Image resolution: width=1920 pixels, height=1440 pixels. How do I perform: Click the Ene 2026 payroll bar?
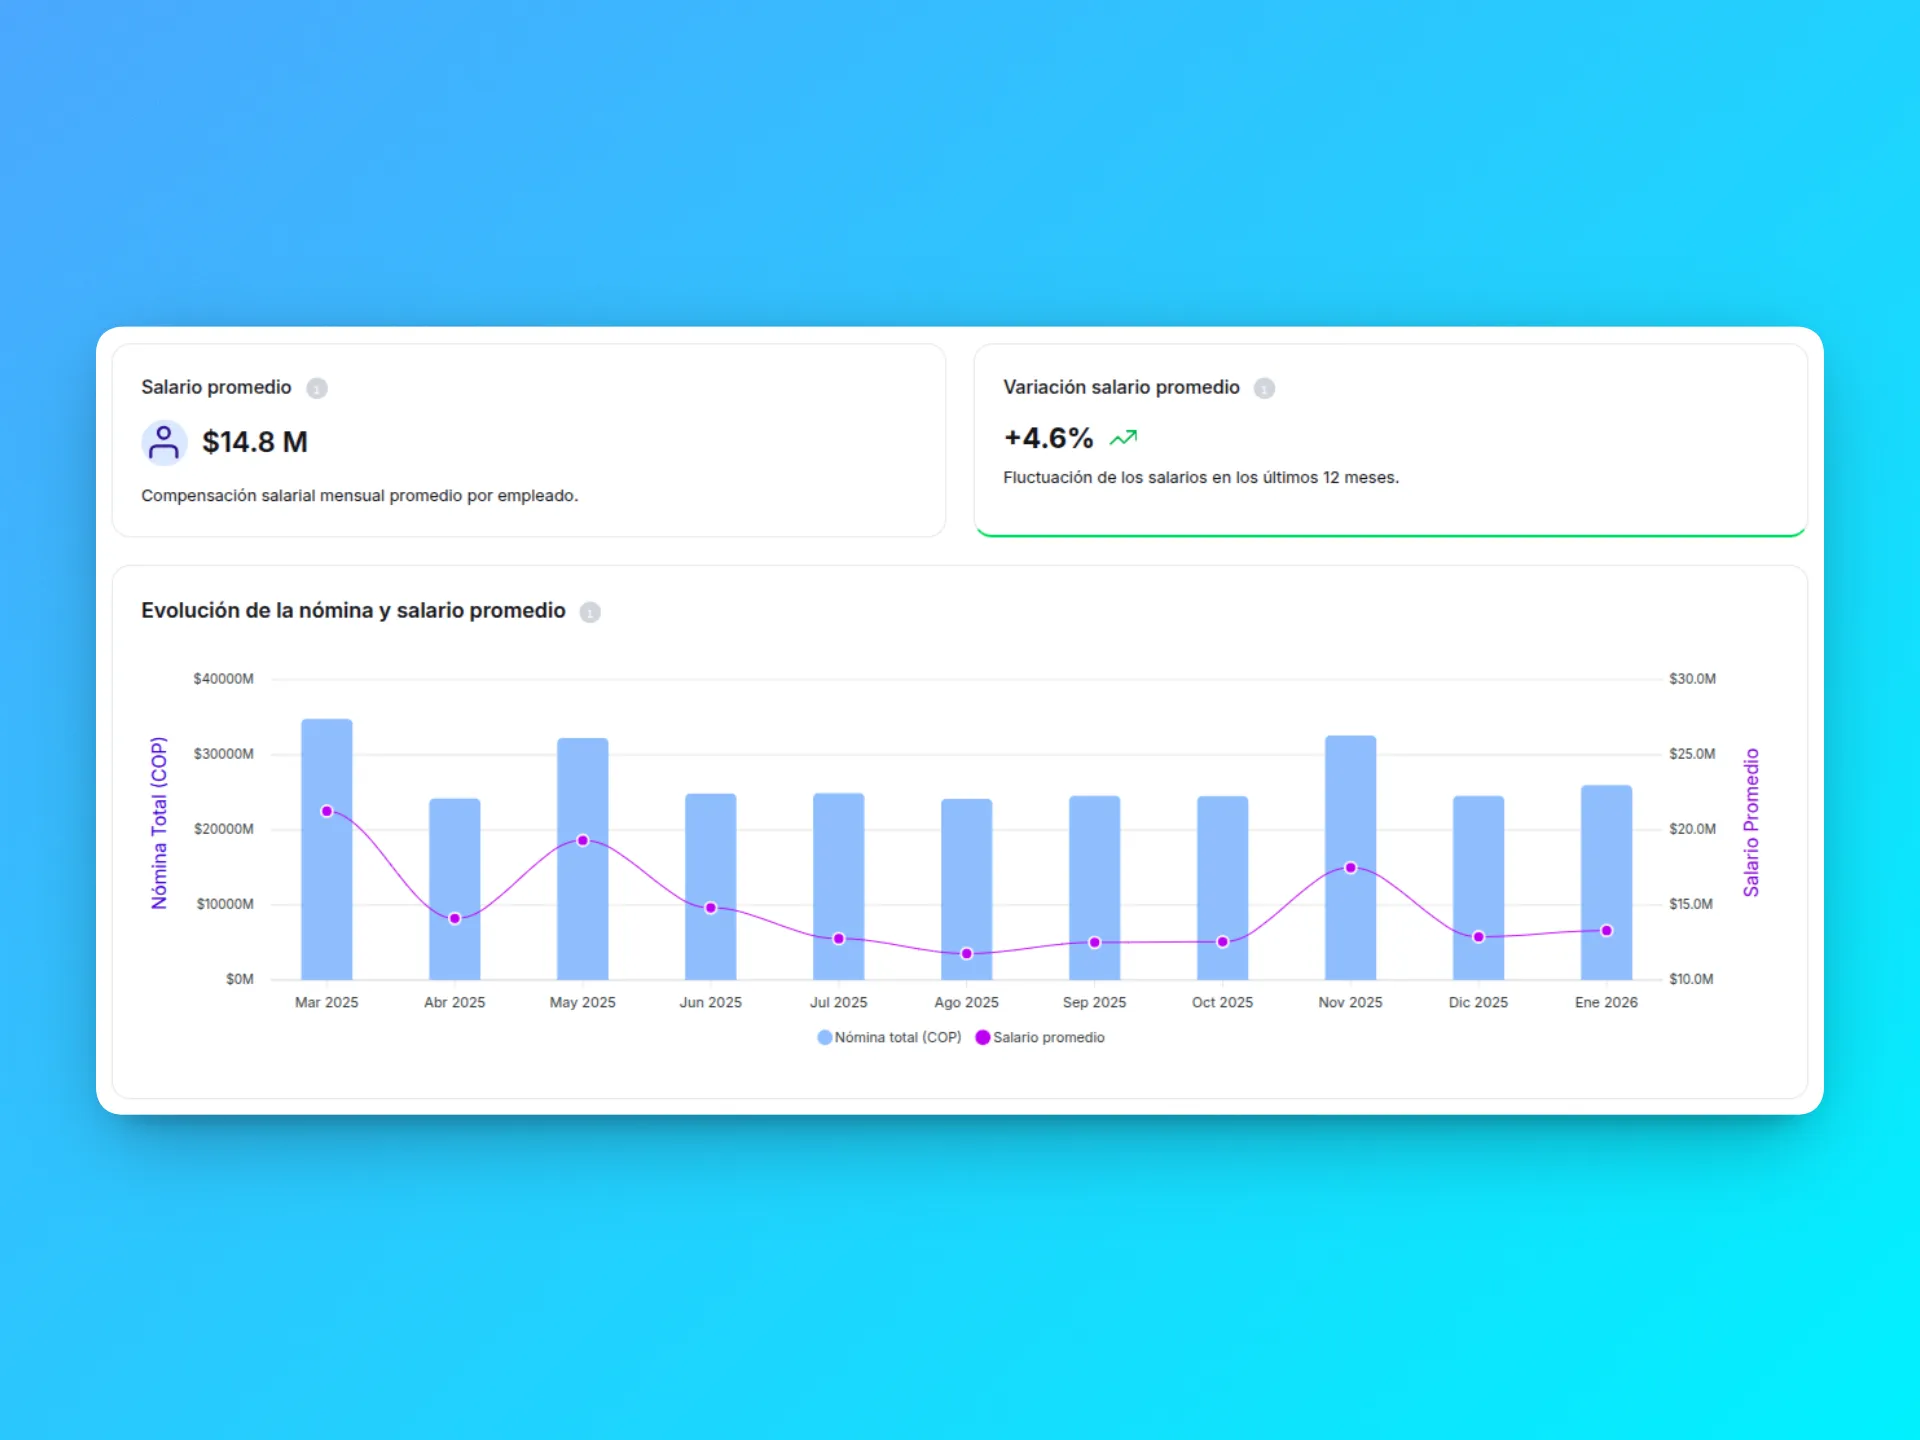1606,860
